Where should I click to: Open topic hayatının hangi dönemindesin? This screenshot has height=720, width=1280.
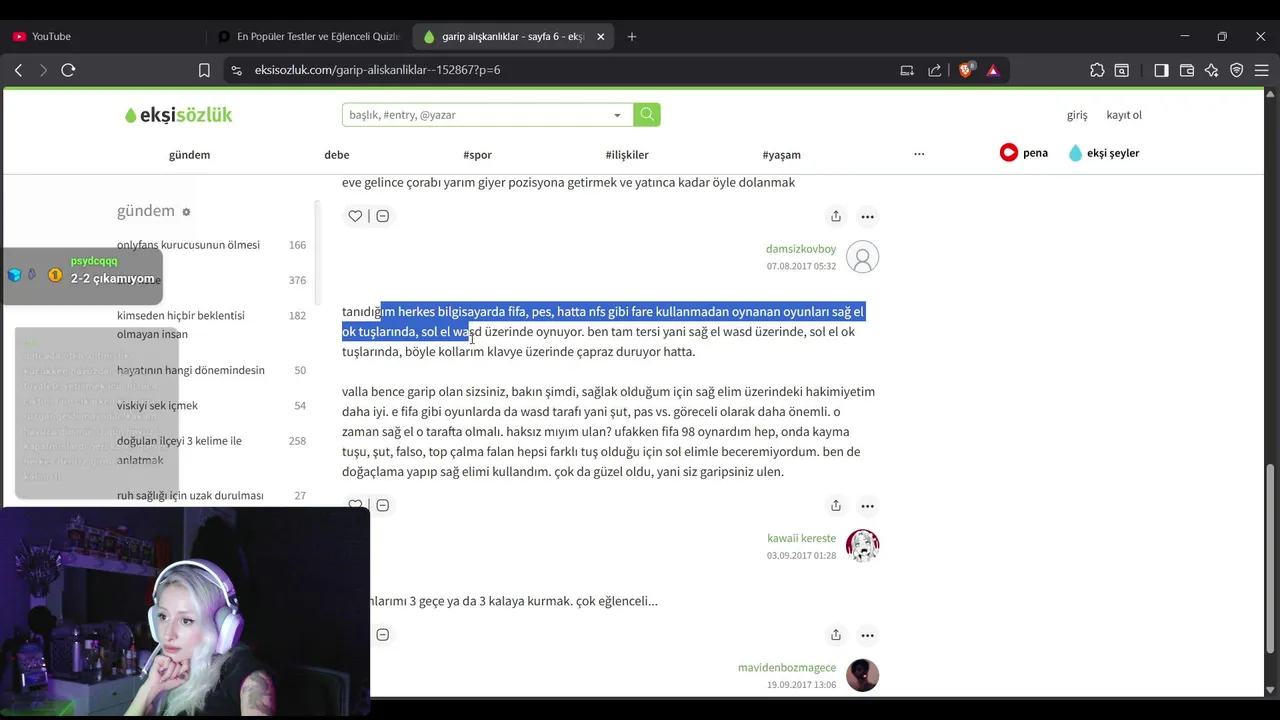pyautogui.click(x=191, y=370)
